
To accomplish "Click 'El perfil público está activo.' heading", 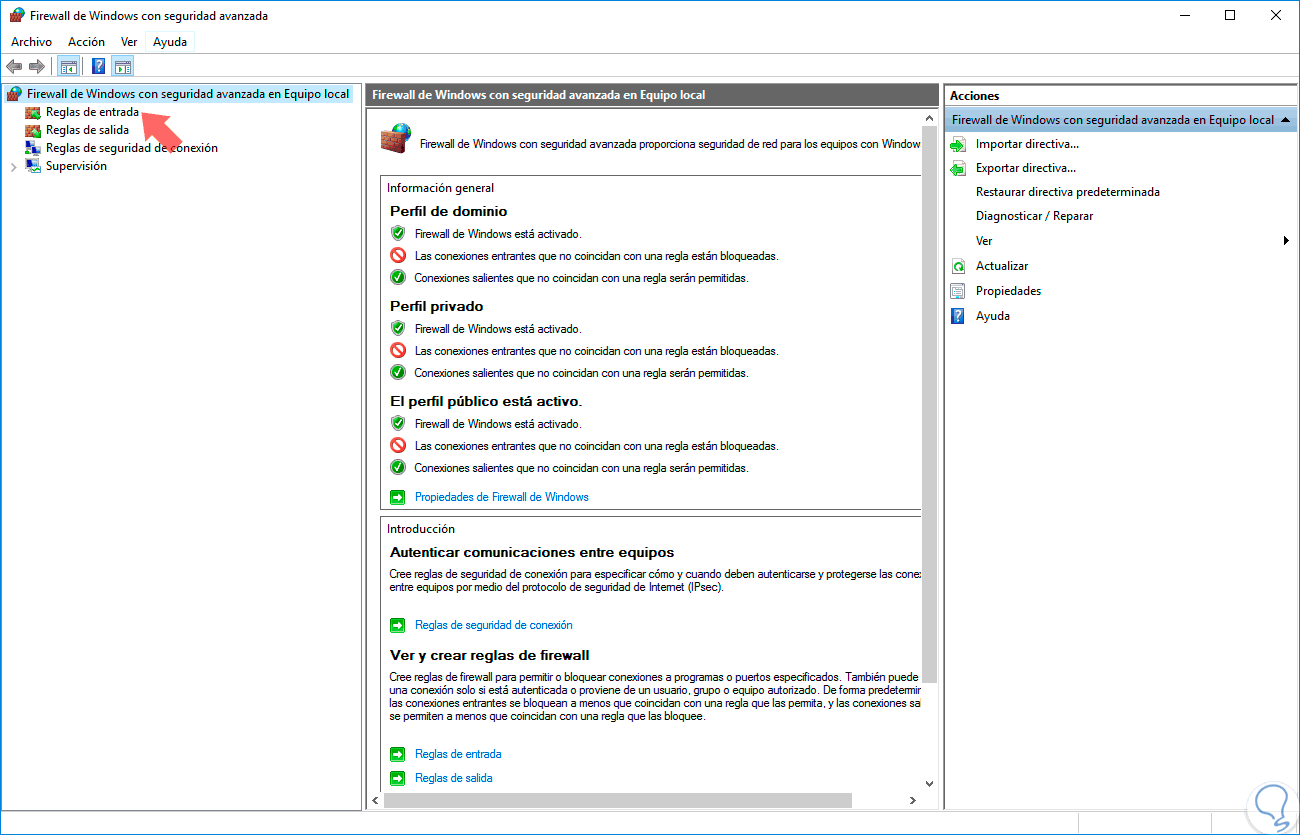I will [x=486, y=401].
